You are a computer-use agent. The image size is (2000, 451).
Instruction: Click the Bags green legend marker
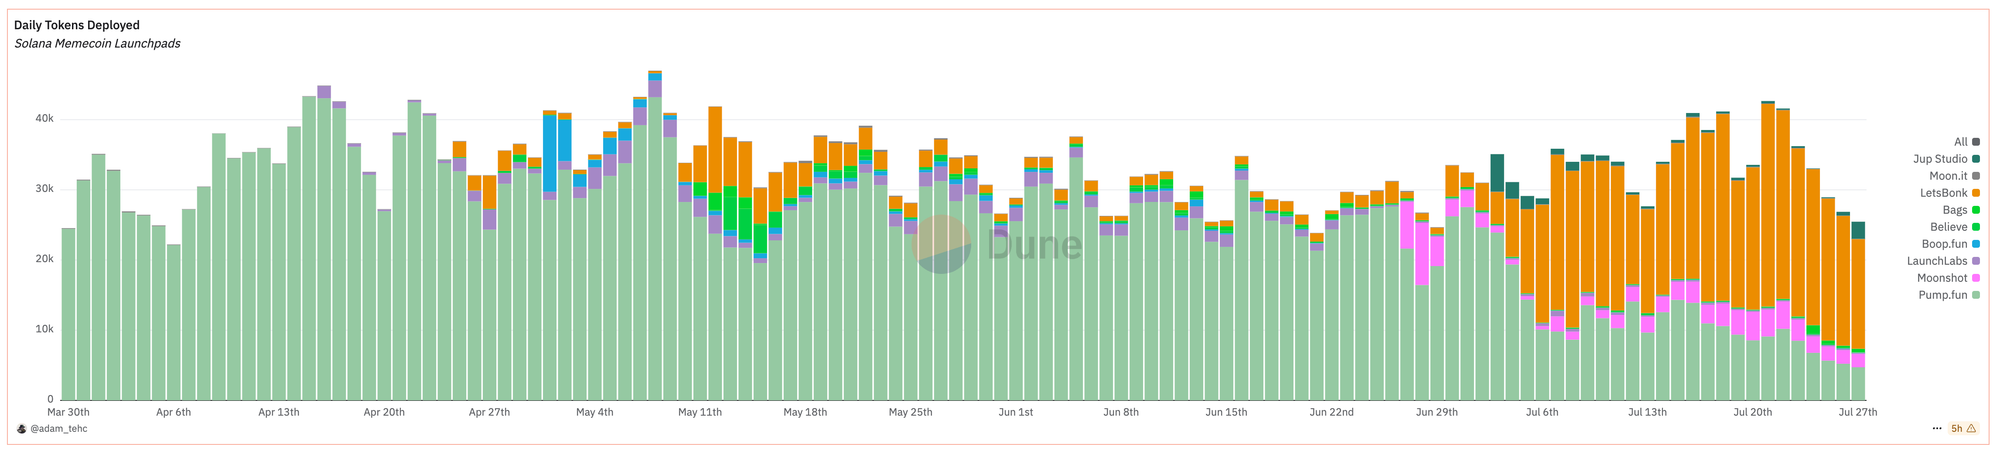pos(1976,210)
